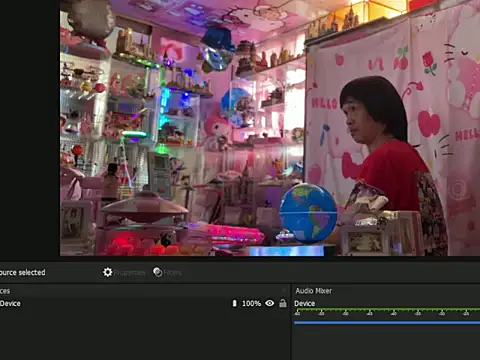480x360 pixels.
Task: Toggle visibility eye for Device source
Action: coord(270,303)
